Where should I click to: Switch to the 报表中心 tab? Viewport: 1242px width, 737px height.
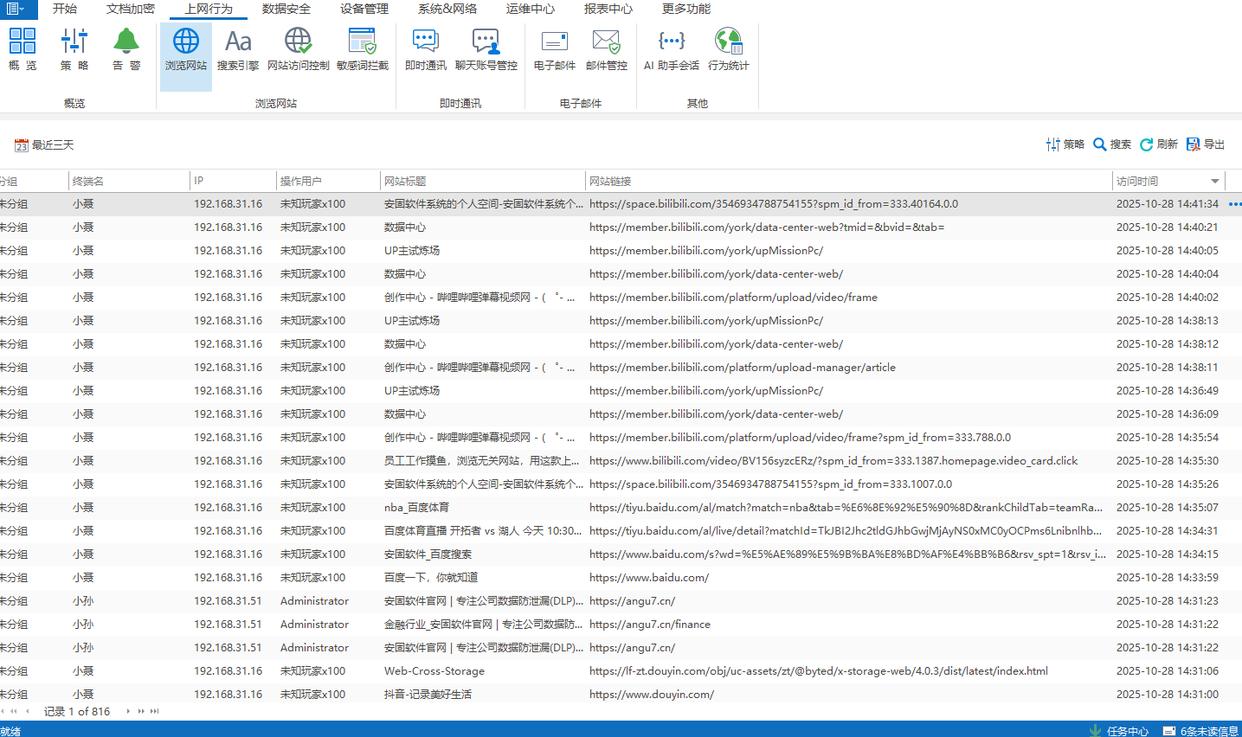tap(608, 9)
